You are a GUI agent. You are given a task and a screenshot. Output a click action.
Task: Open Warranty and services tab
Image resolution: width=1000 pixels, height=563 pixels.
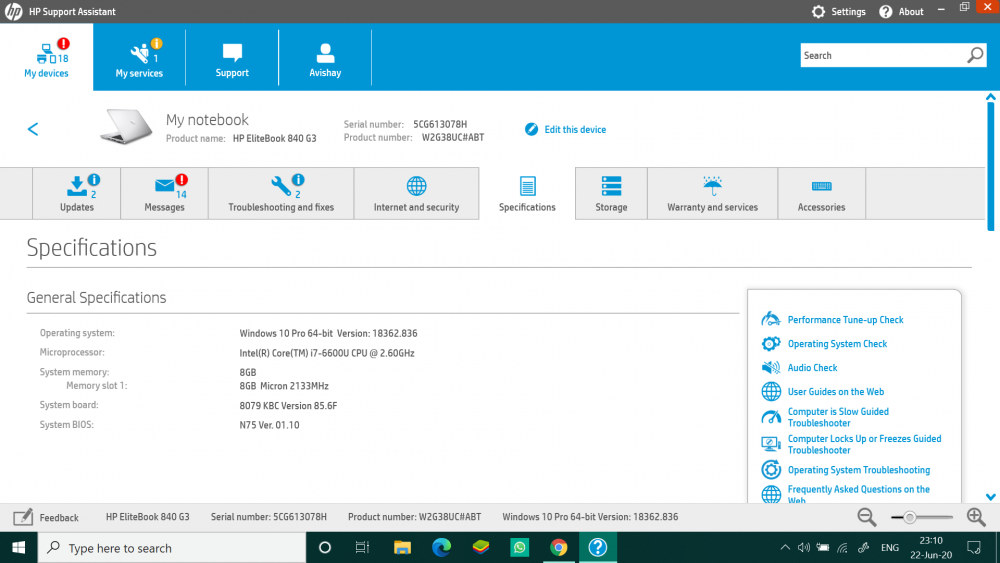coord(712,194)
